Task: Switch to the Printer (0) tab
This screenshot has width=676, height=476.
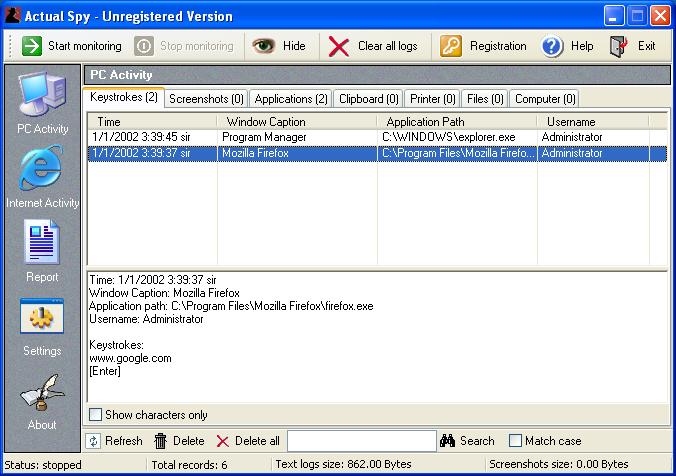Action: point(432,99)
